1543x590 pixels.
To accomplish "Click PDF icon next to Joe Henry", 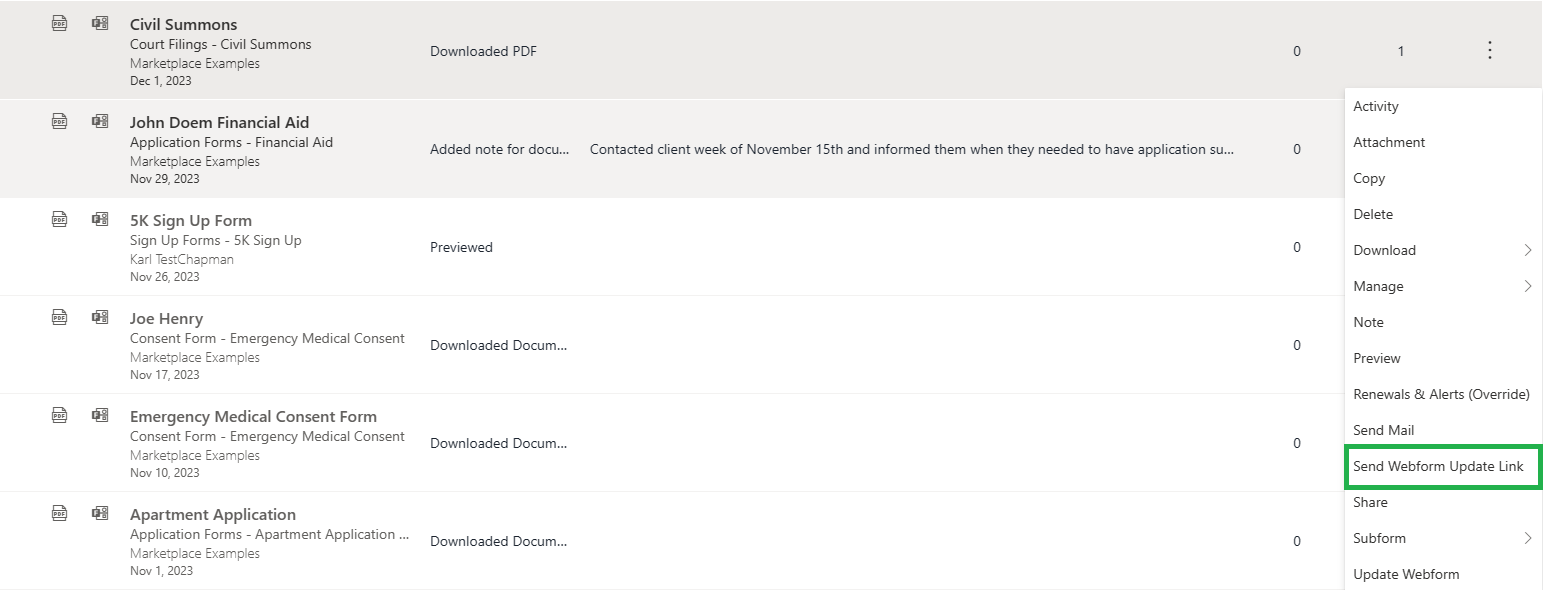I will tap(60, 317).
